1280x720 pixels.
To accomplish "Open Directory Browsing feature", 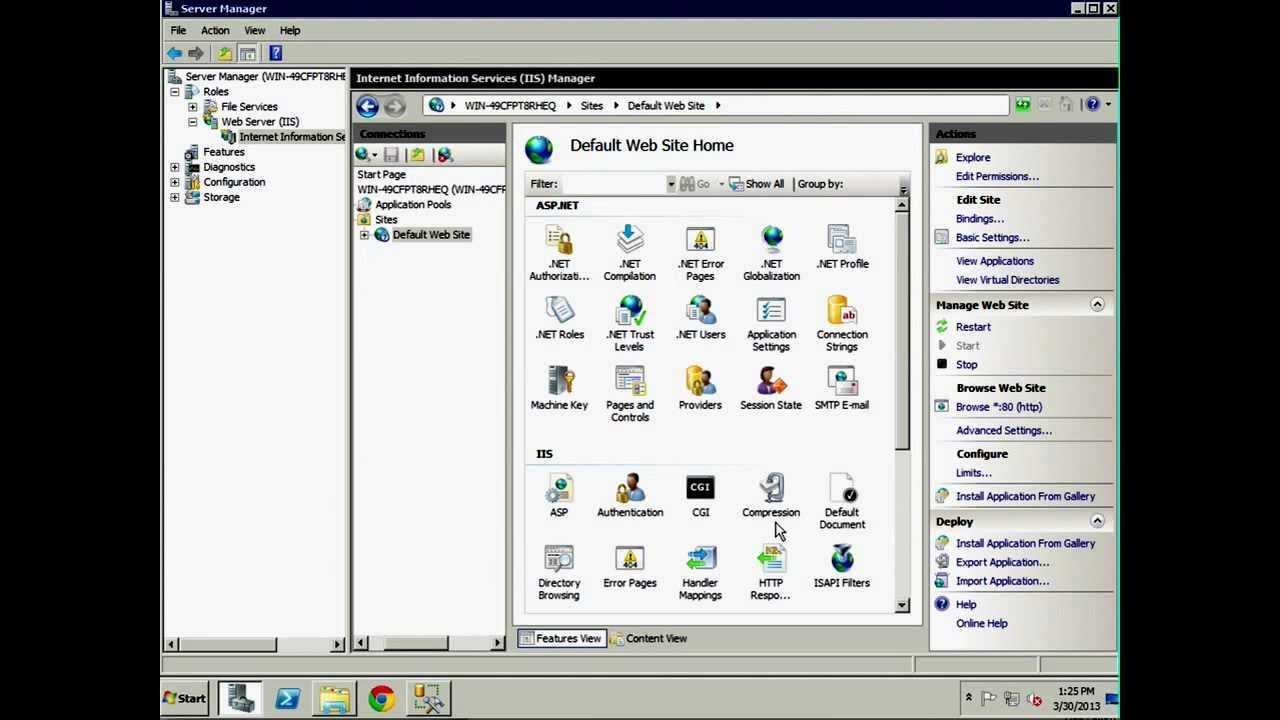I will click(x=559, y=572).
